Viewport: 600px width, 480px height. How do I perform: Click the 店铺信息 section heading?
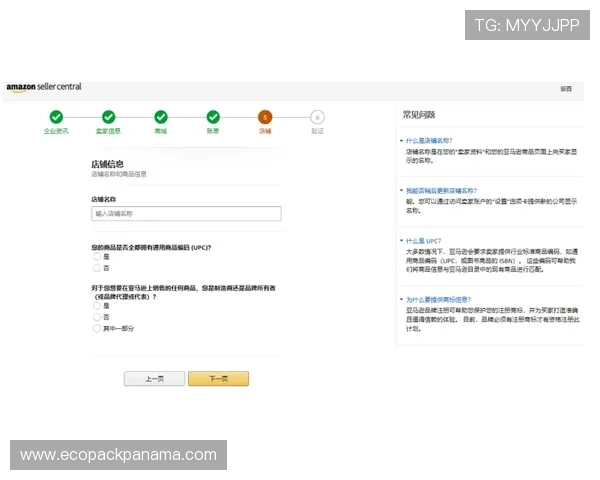tap(107, 164)
